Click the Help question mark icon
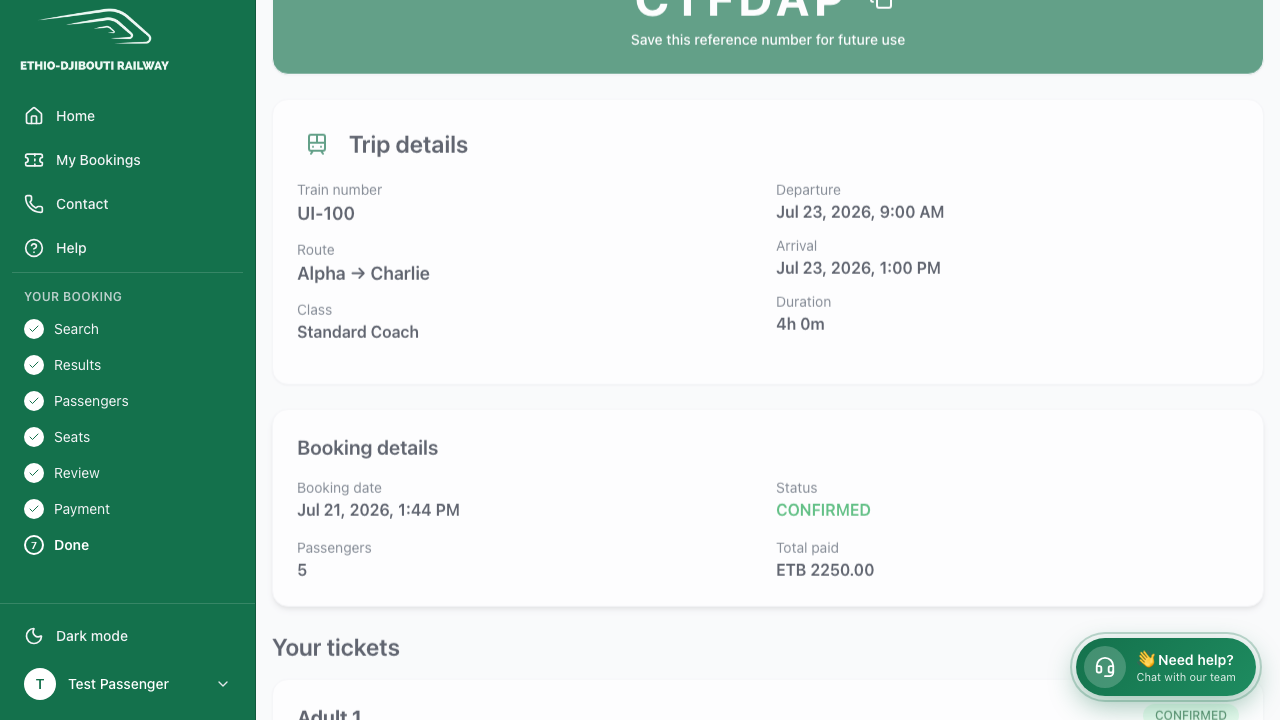The width and height of the screenshot is (1280, 720). [34, 248]
